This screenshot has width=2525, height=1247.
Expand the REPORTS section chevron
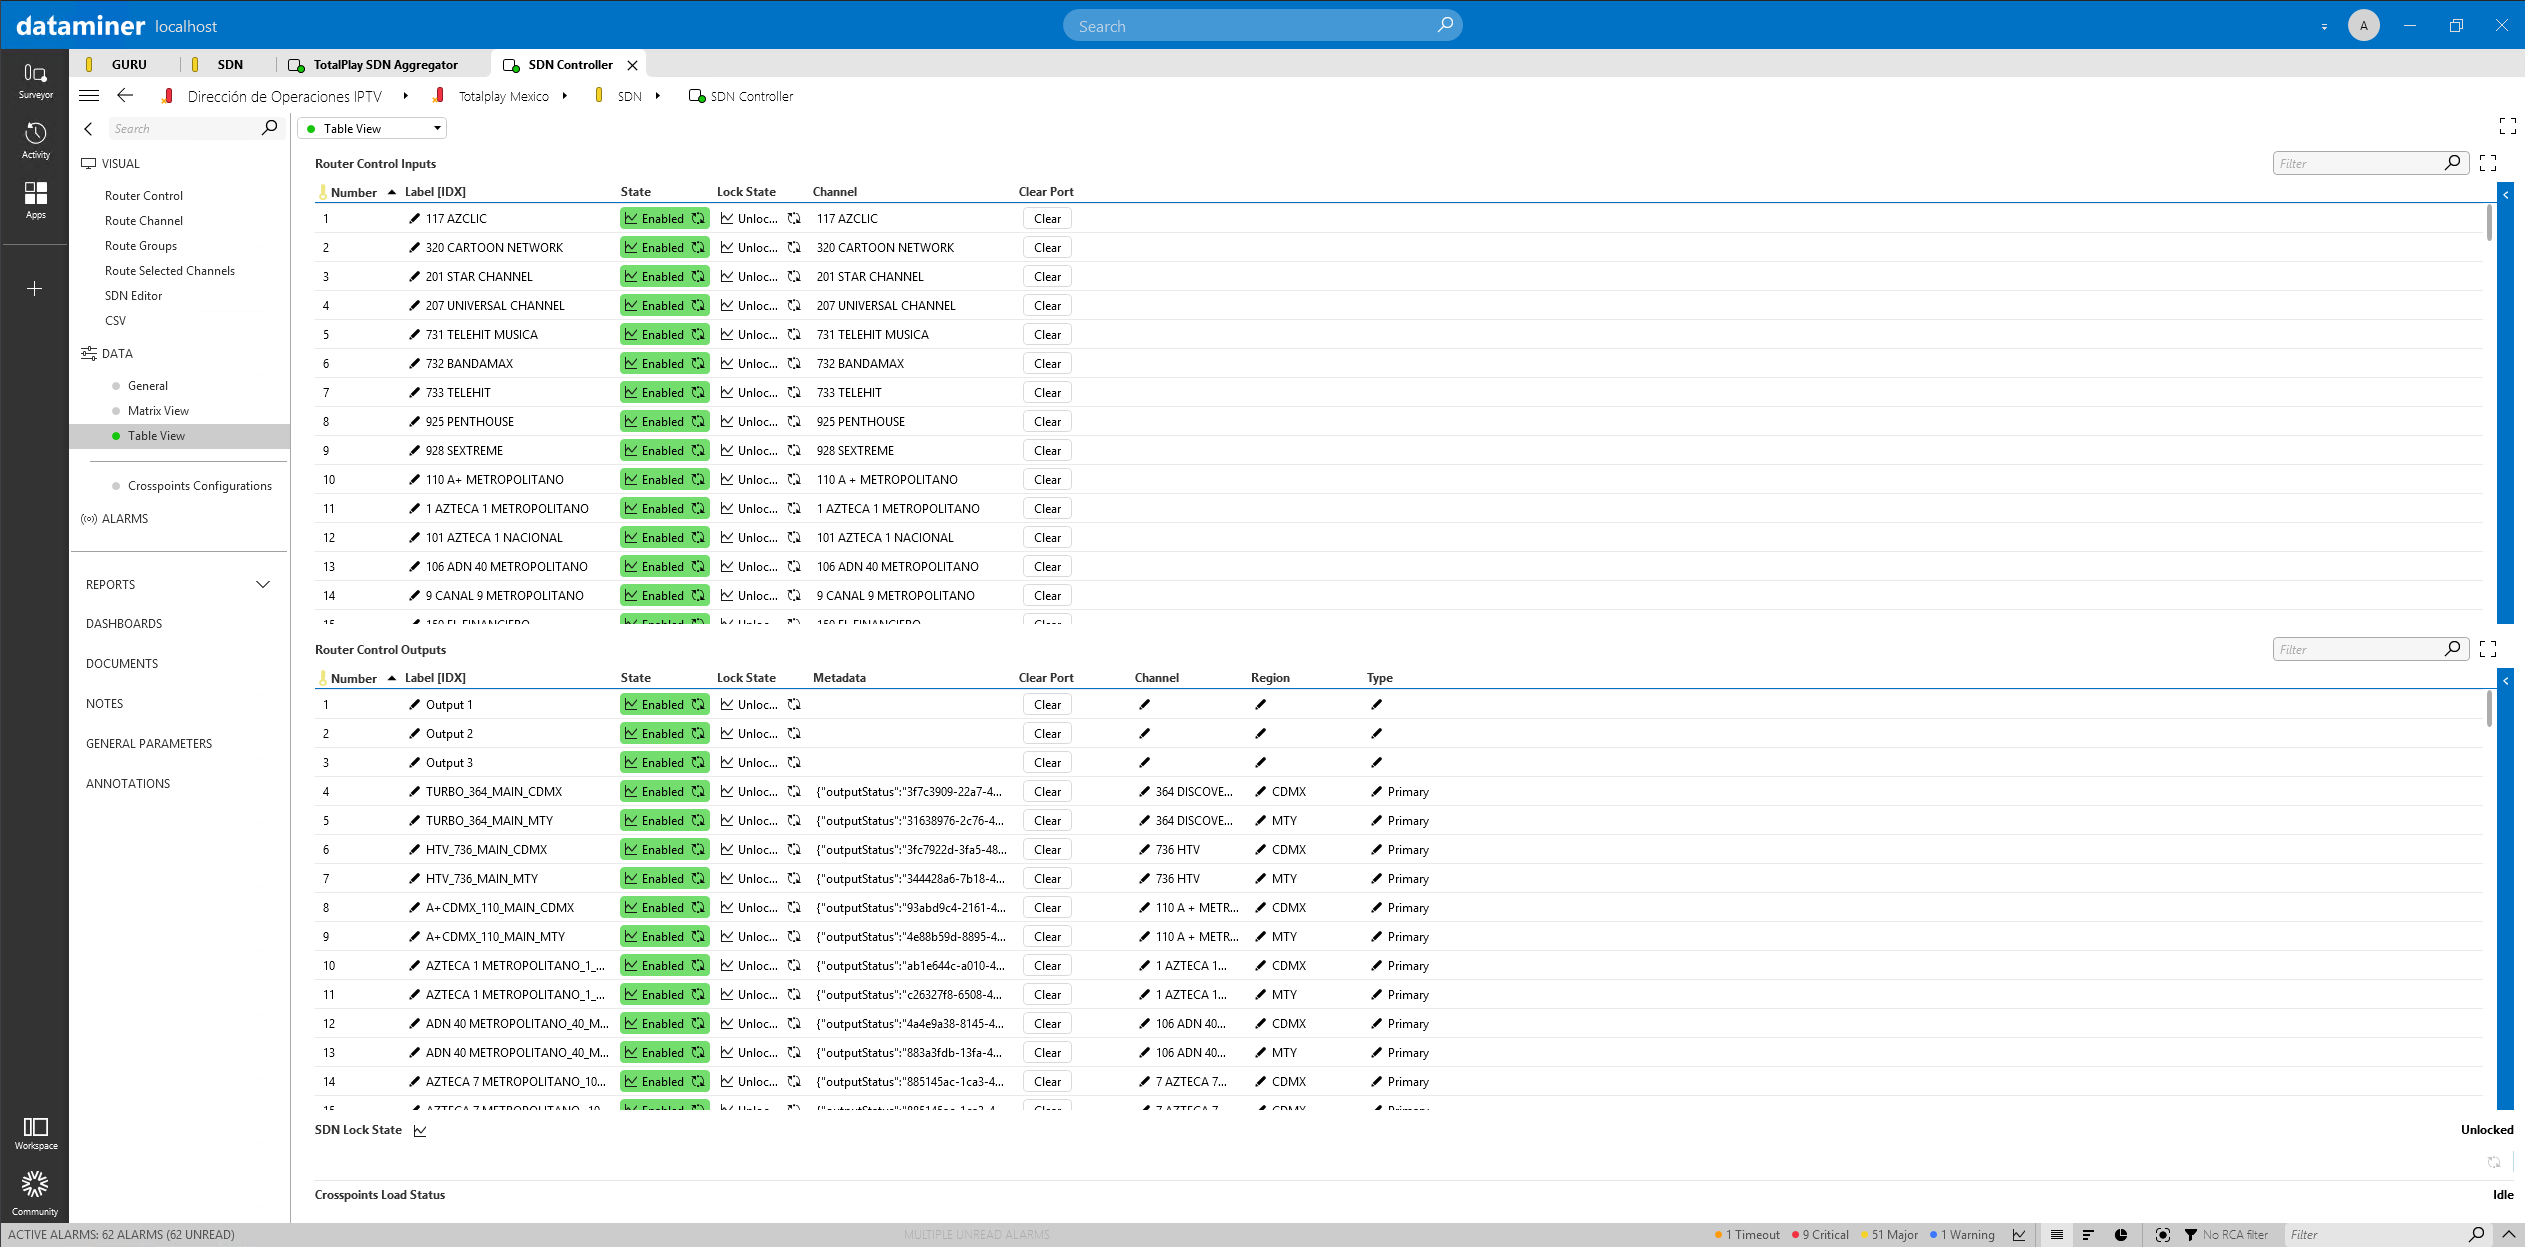(263, 584)
